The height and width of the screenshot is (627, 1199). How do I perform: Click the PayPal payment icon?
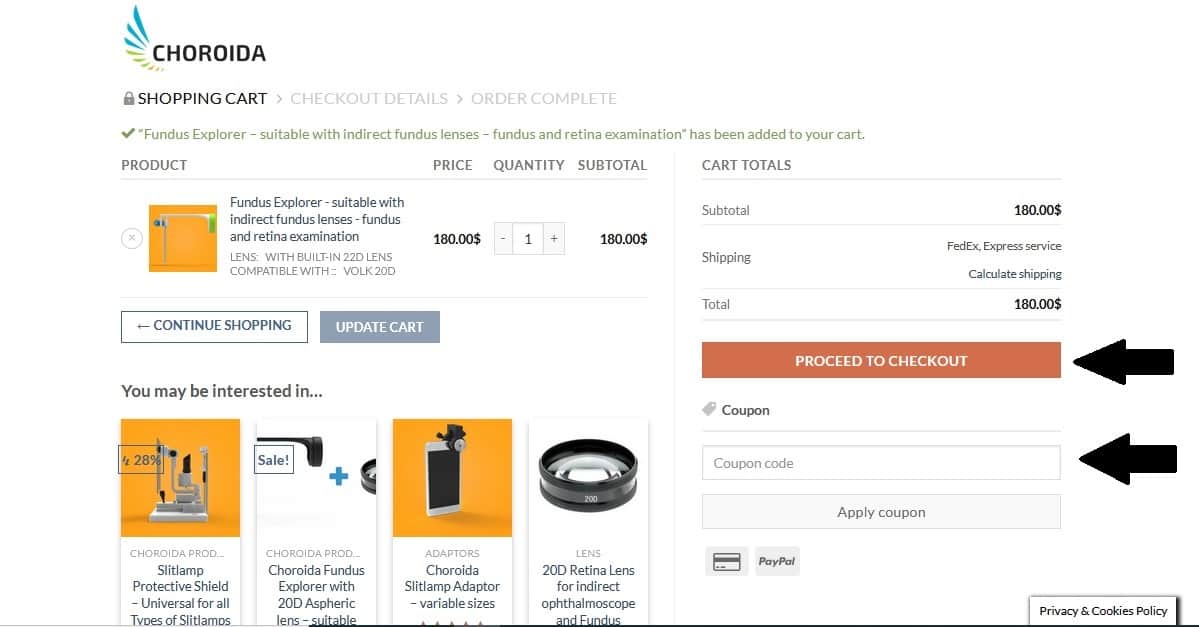pyautogui.click(x=776, y=561)
